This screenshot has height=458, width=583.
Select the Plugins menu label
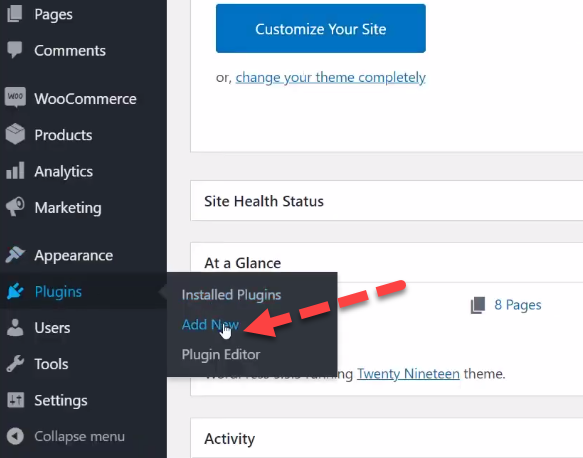(58, 292)
